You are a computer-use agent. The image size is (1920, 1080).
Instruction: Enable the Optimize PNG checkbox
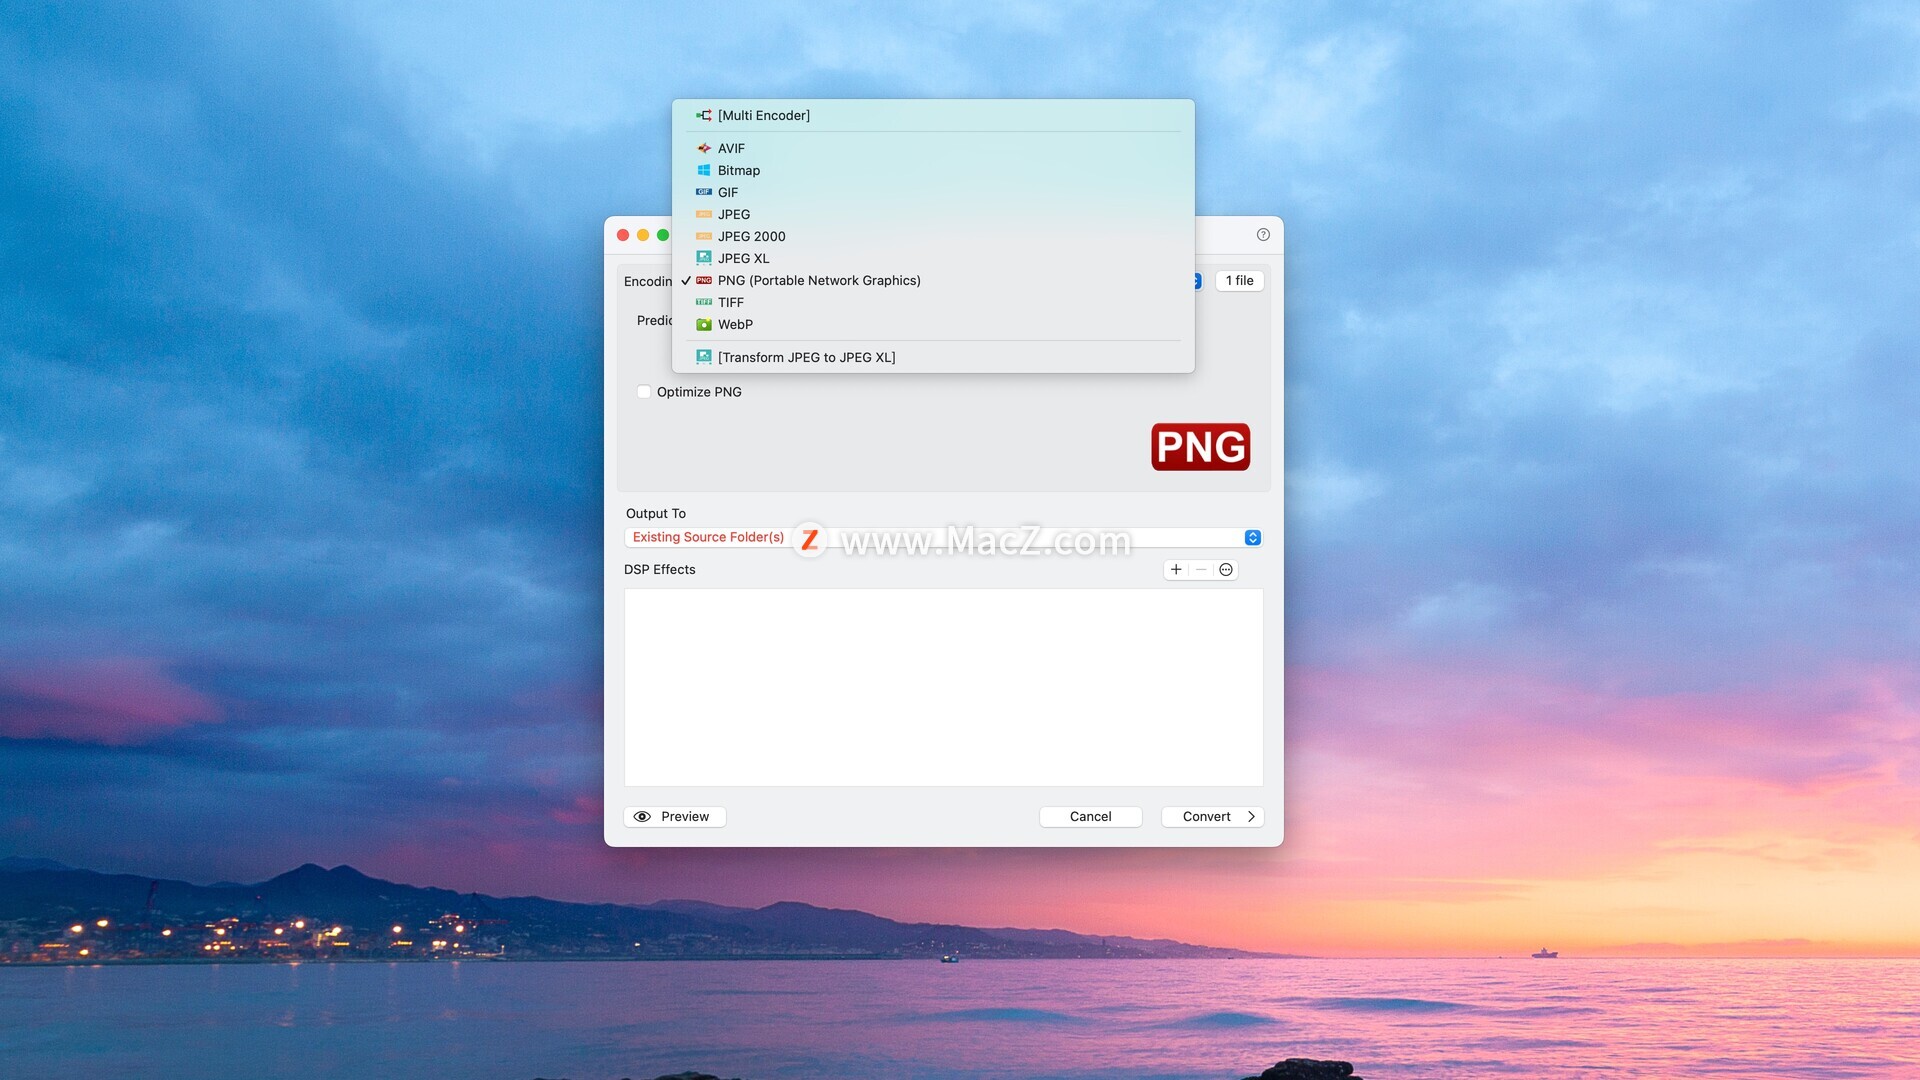coord(644,392)
